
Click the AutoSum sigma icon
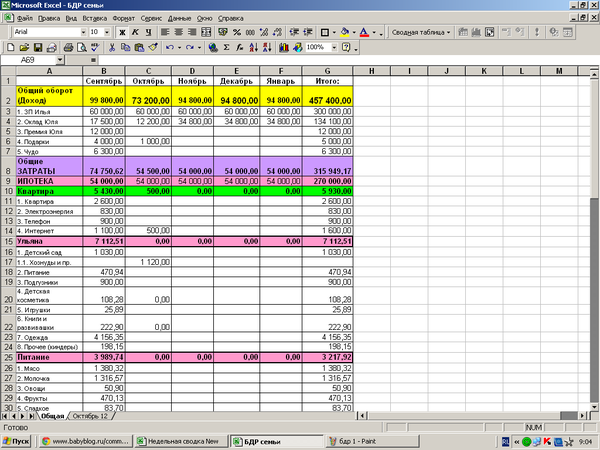click(x=227, y=47)
